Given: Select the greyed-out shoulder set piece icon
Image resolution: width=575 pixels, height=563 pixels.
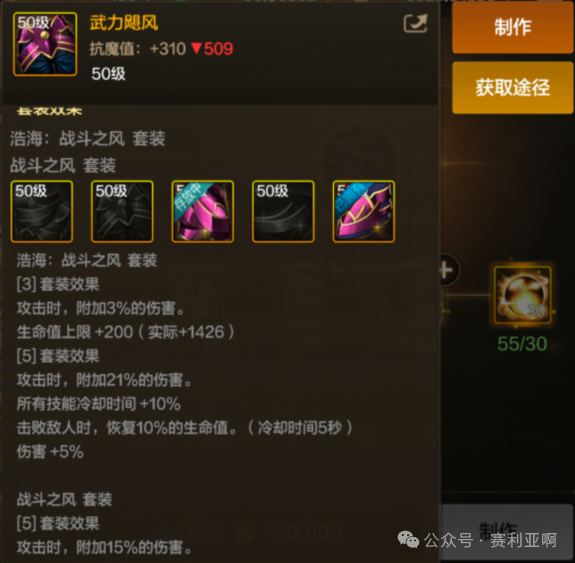Looking at the screenshot, I should (x=122, y=211).
